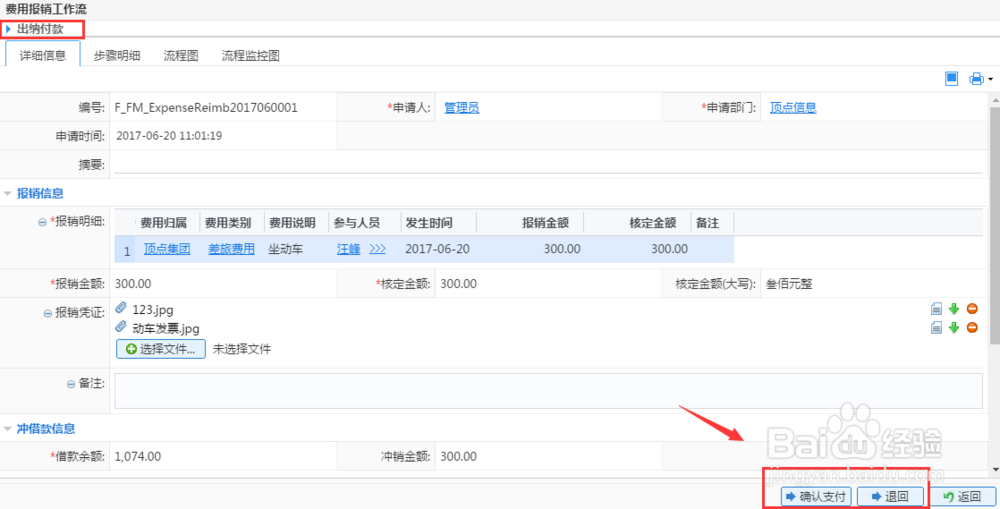Click the 核定金额 column header
Image resolution: width=1000 pixels, height=509 pixels.
click(x=637, y=223)
